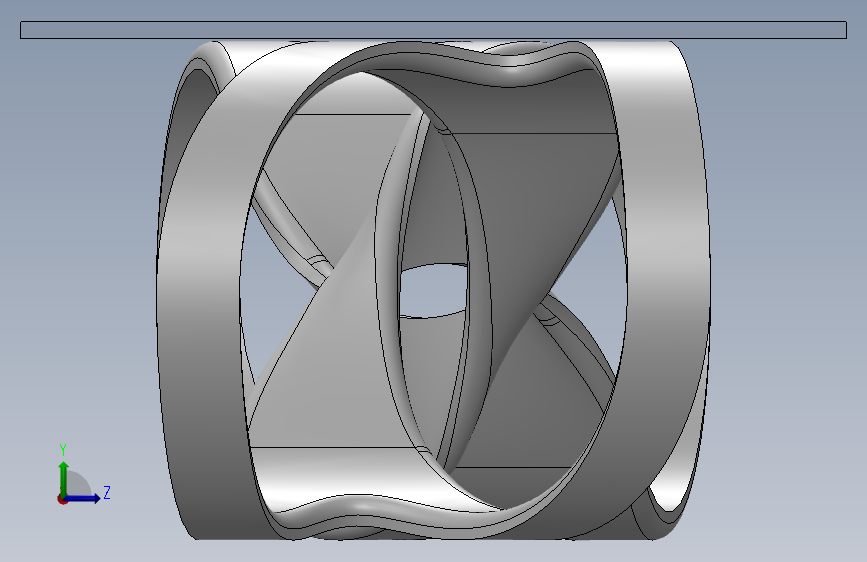Image resolution: width=867 pixels, height=562 pixels.
Task: Click the green Y axis arrow
Action: tap(64, 479)
